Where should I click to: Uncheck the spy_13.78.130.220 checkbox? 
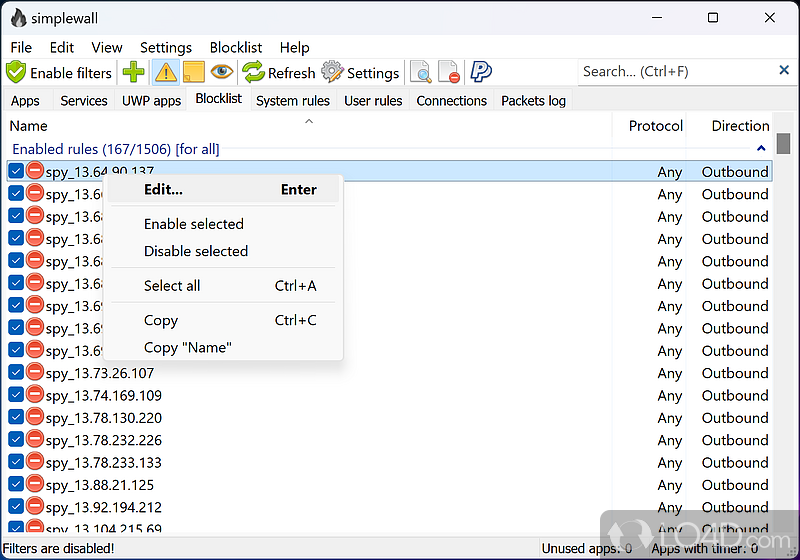click(16, 417)
